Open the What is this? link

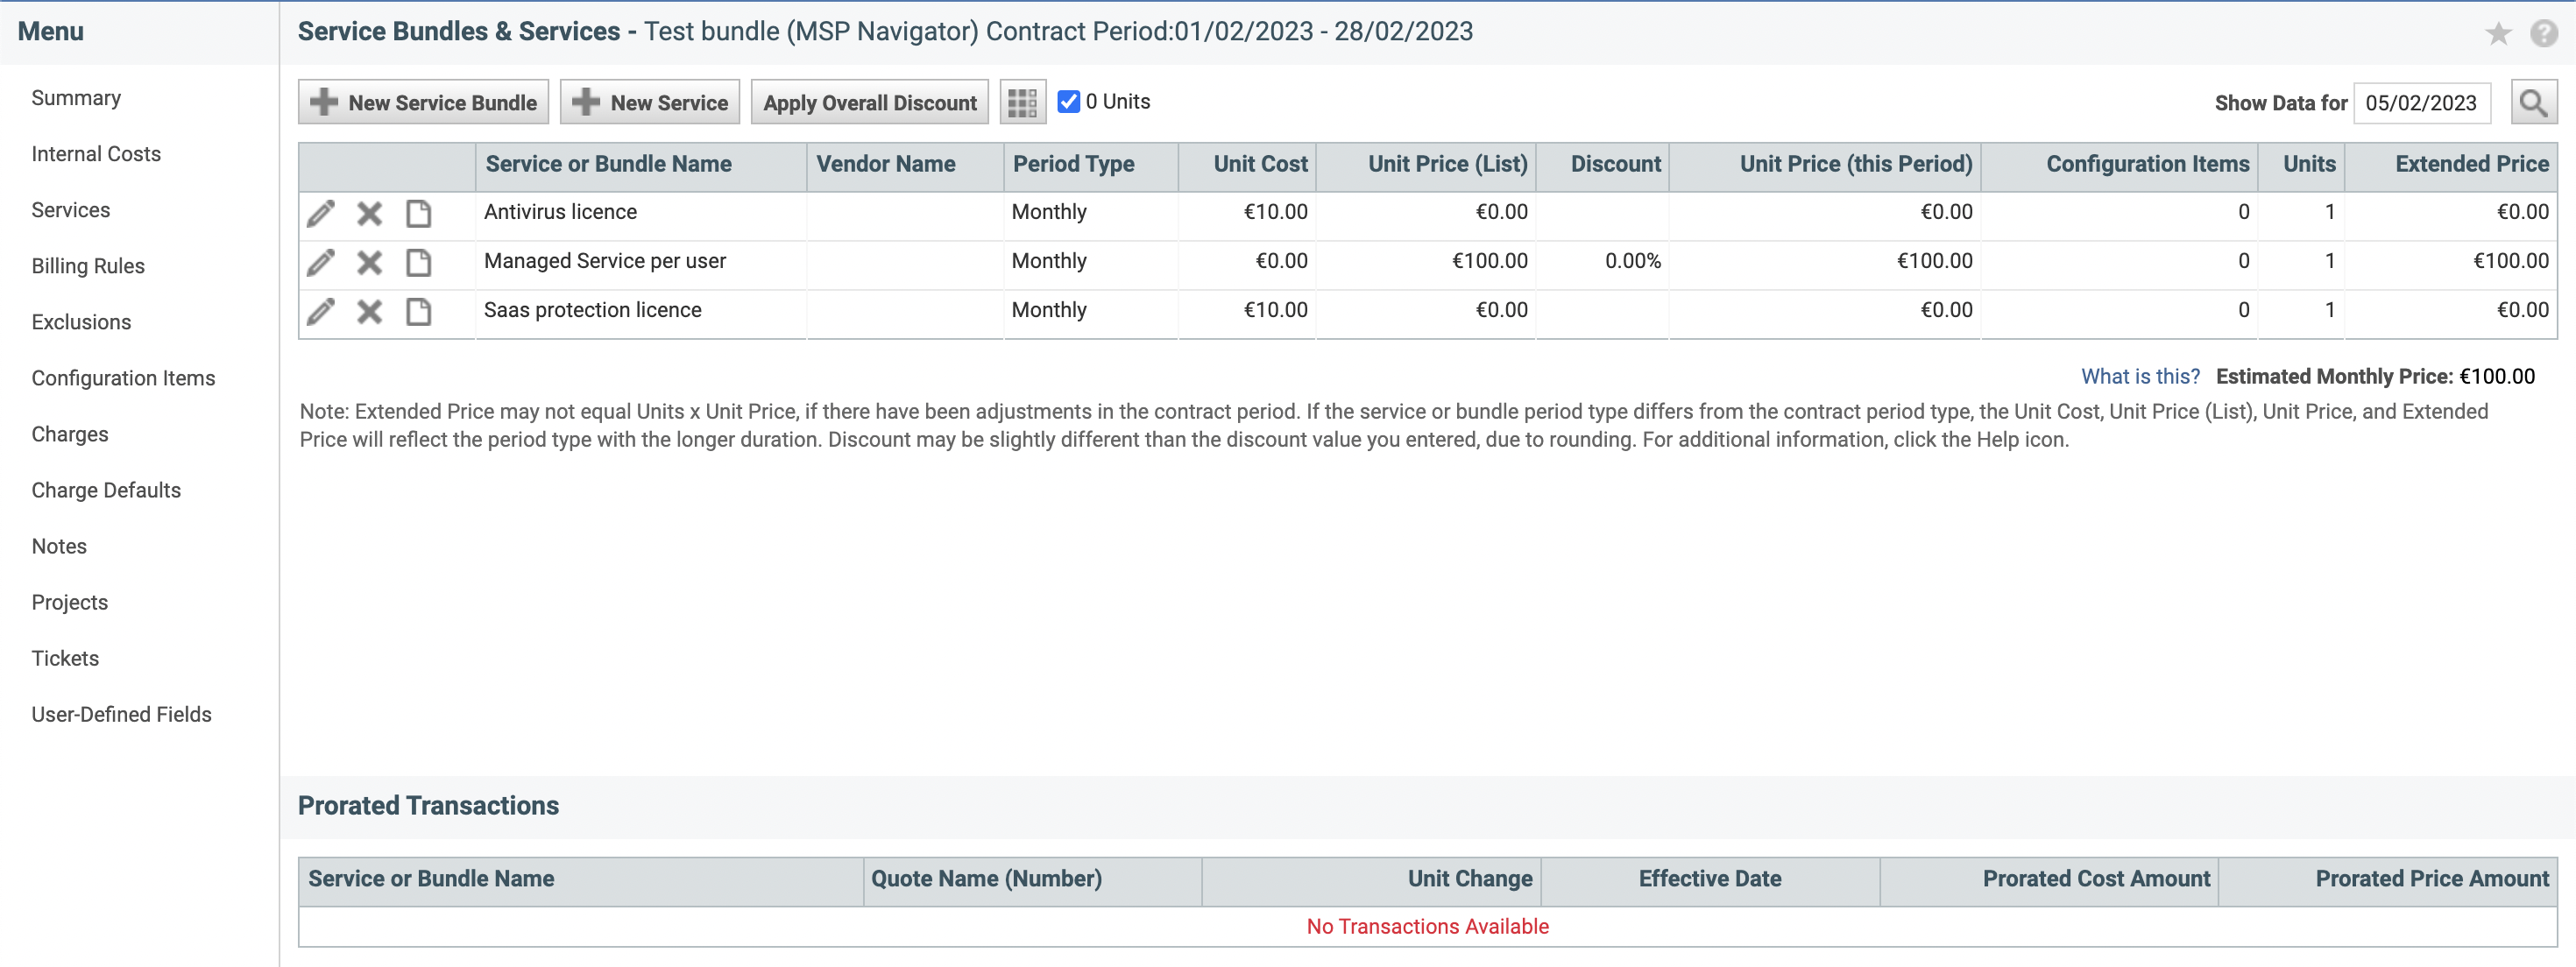tap(2139, 376)
